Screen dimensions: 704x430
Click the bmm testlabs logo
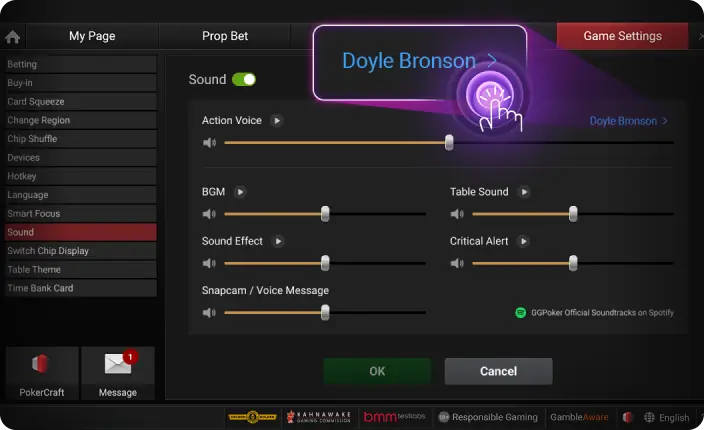click(x=394, y=417)
